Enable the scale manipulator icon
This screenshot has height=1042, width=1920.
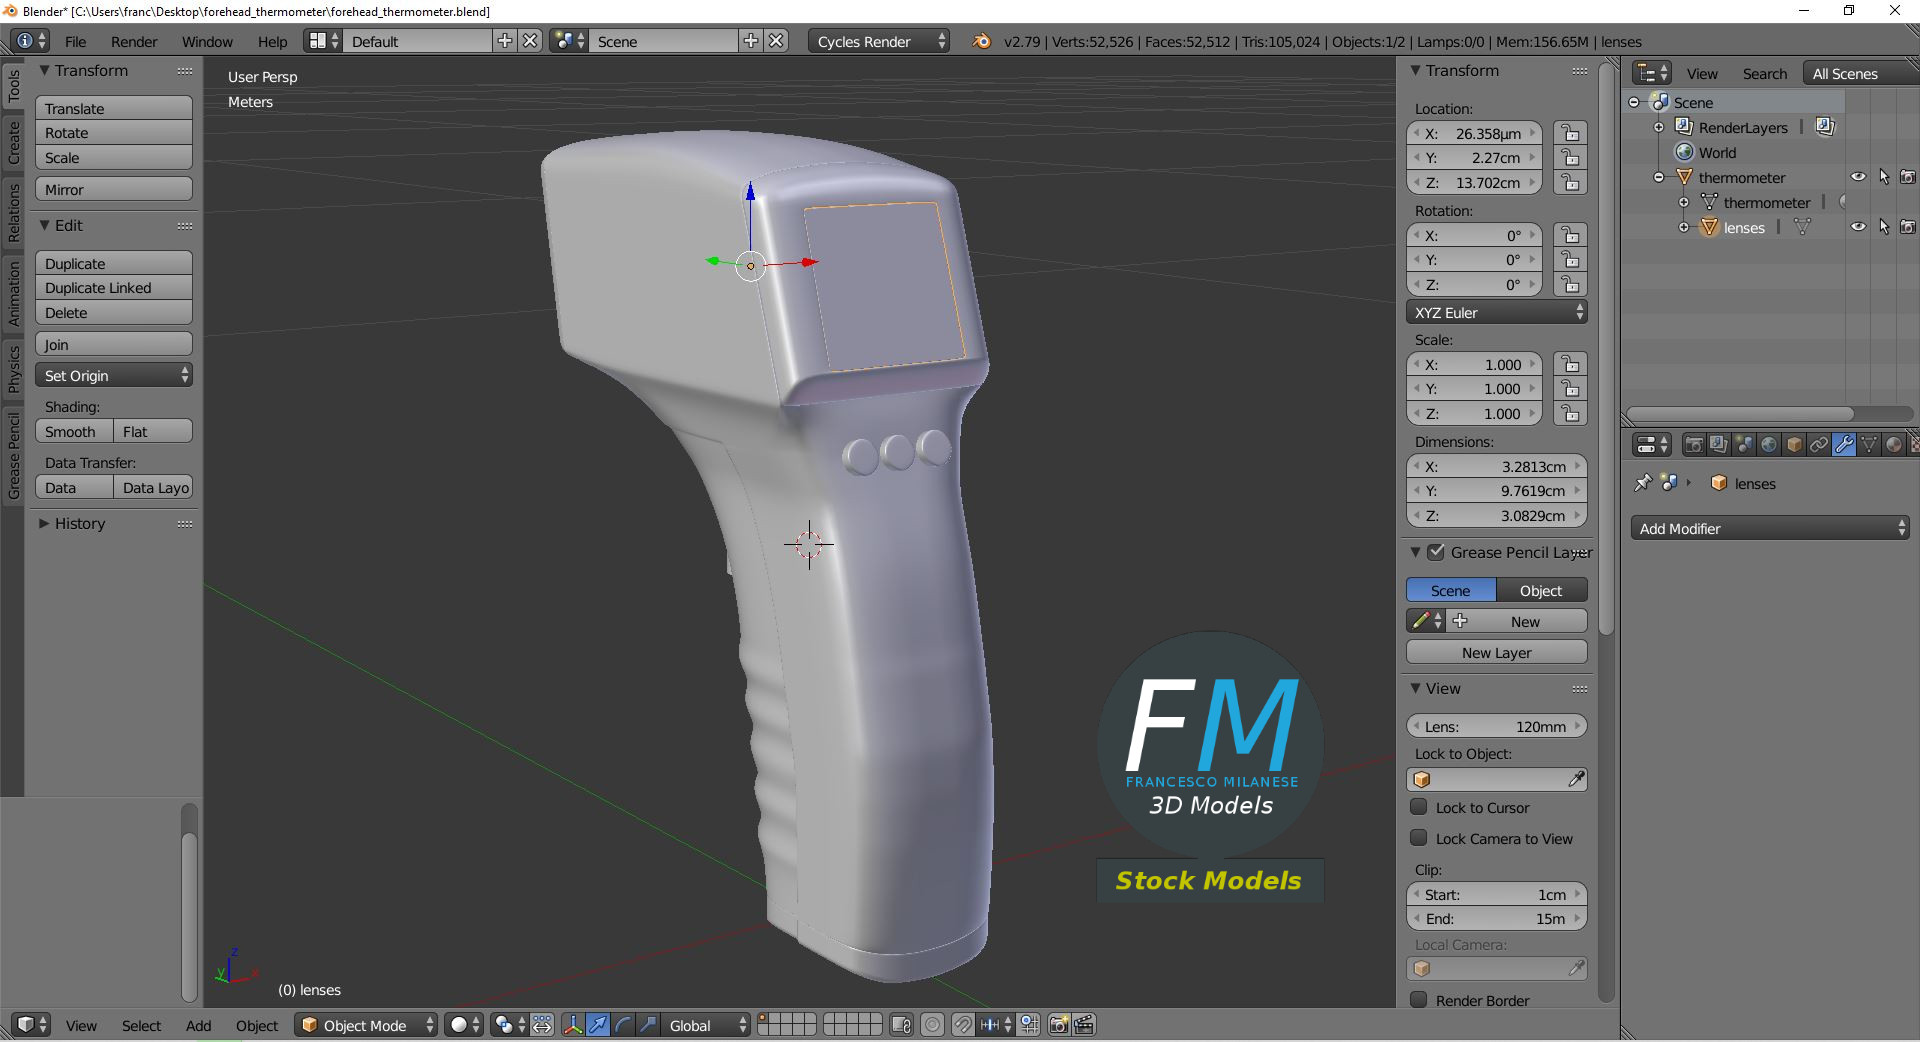(648, 1025)
